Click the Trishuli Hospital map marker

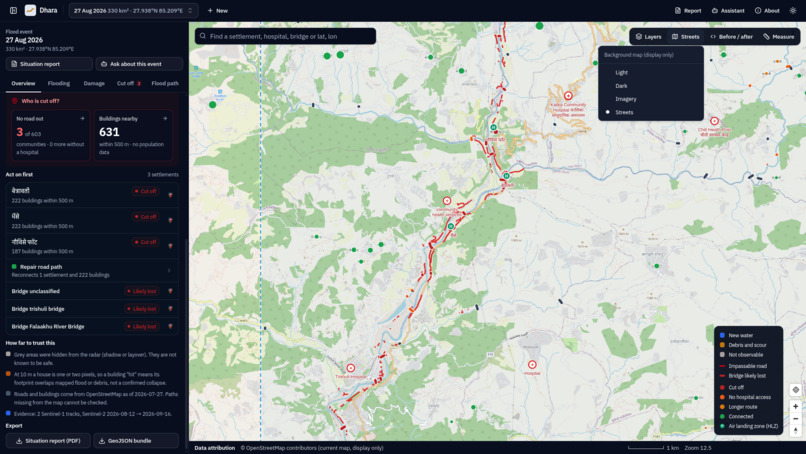point(351,368)
